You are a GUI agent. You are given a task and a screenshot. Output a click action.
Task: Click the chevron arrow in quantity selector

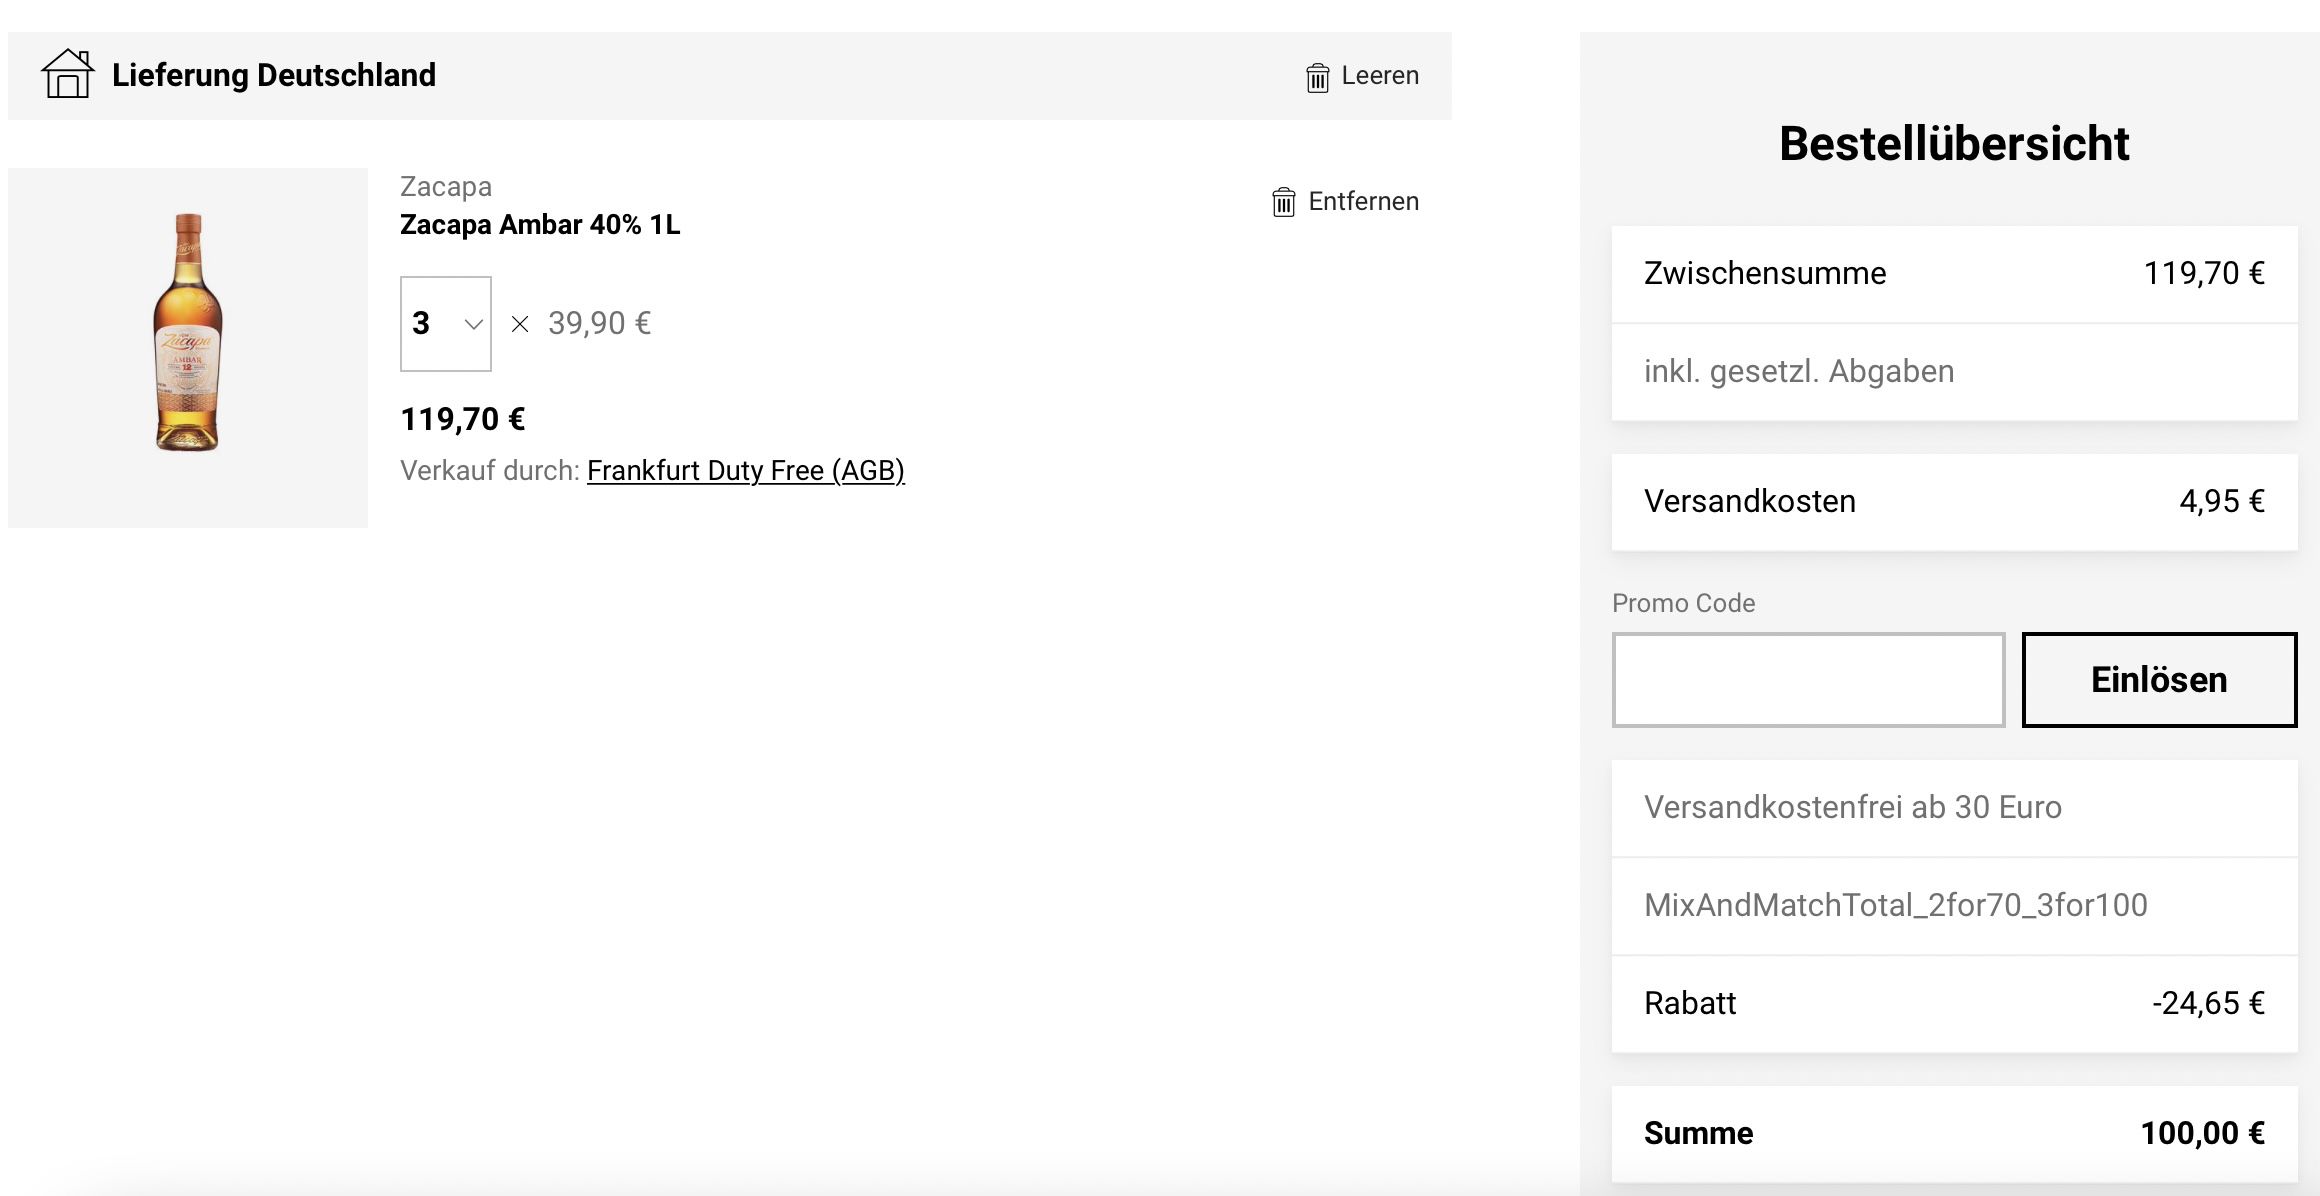[x=473, y=324]
